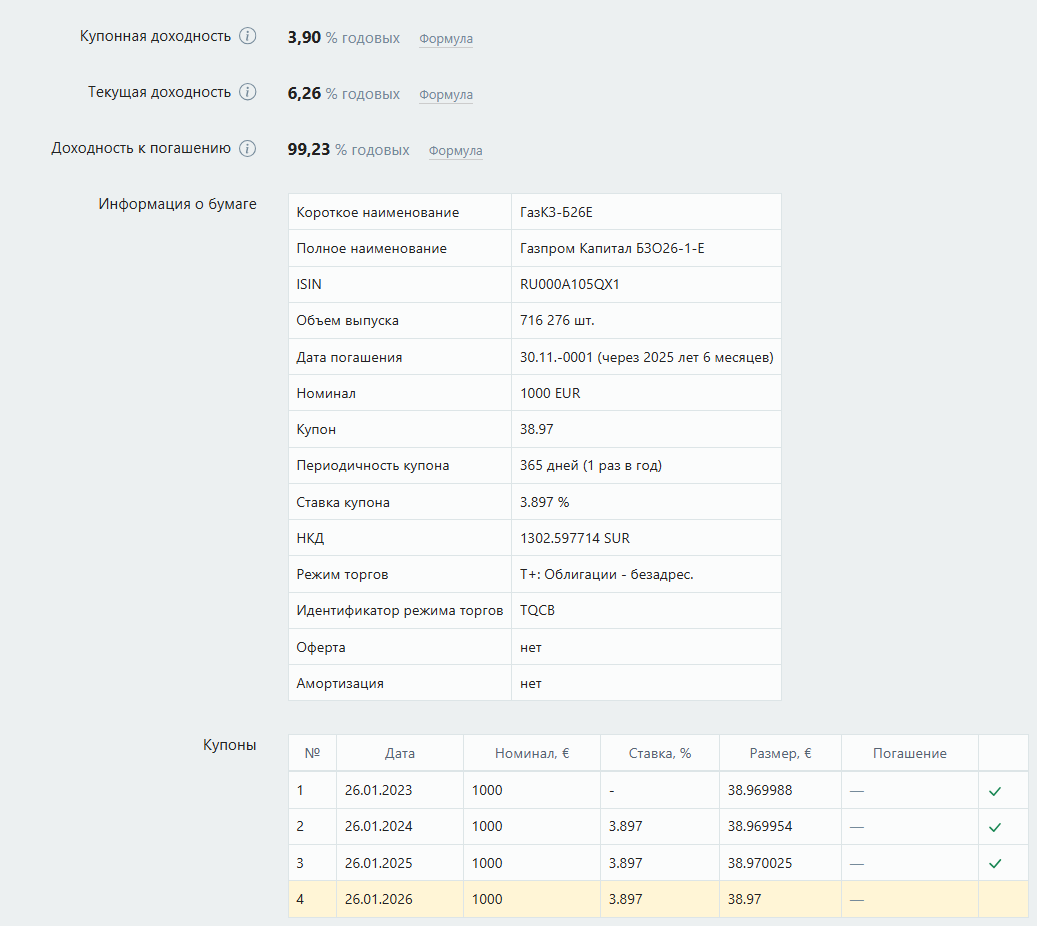Click yield value 99,23 % годовых
The image size is (1037, 926).
(349, 149)
